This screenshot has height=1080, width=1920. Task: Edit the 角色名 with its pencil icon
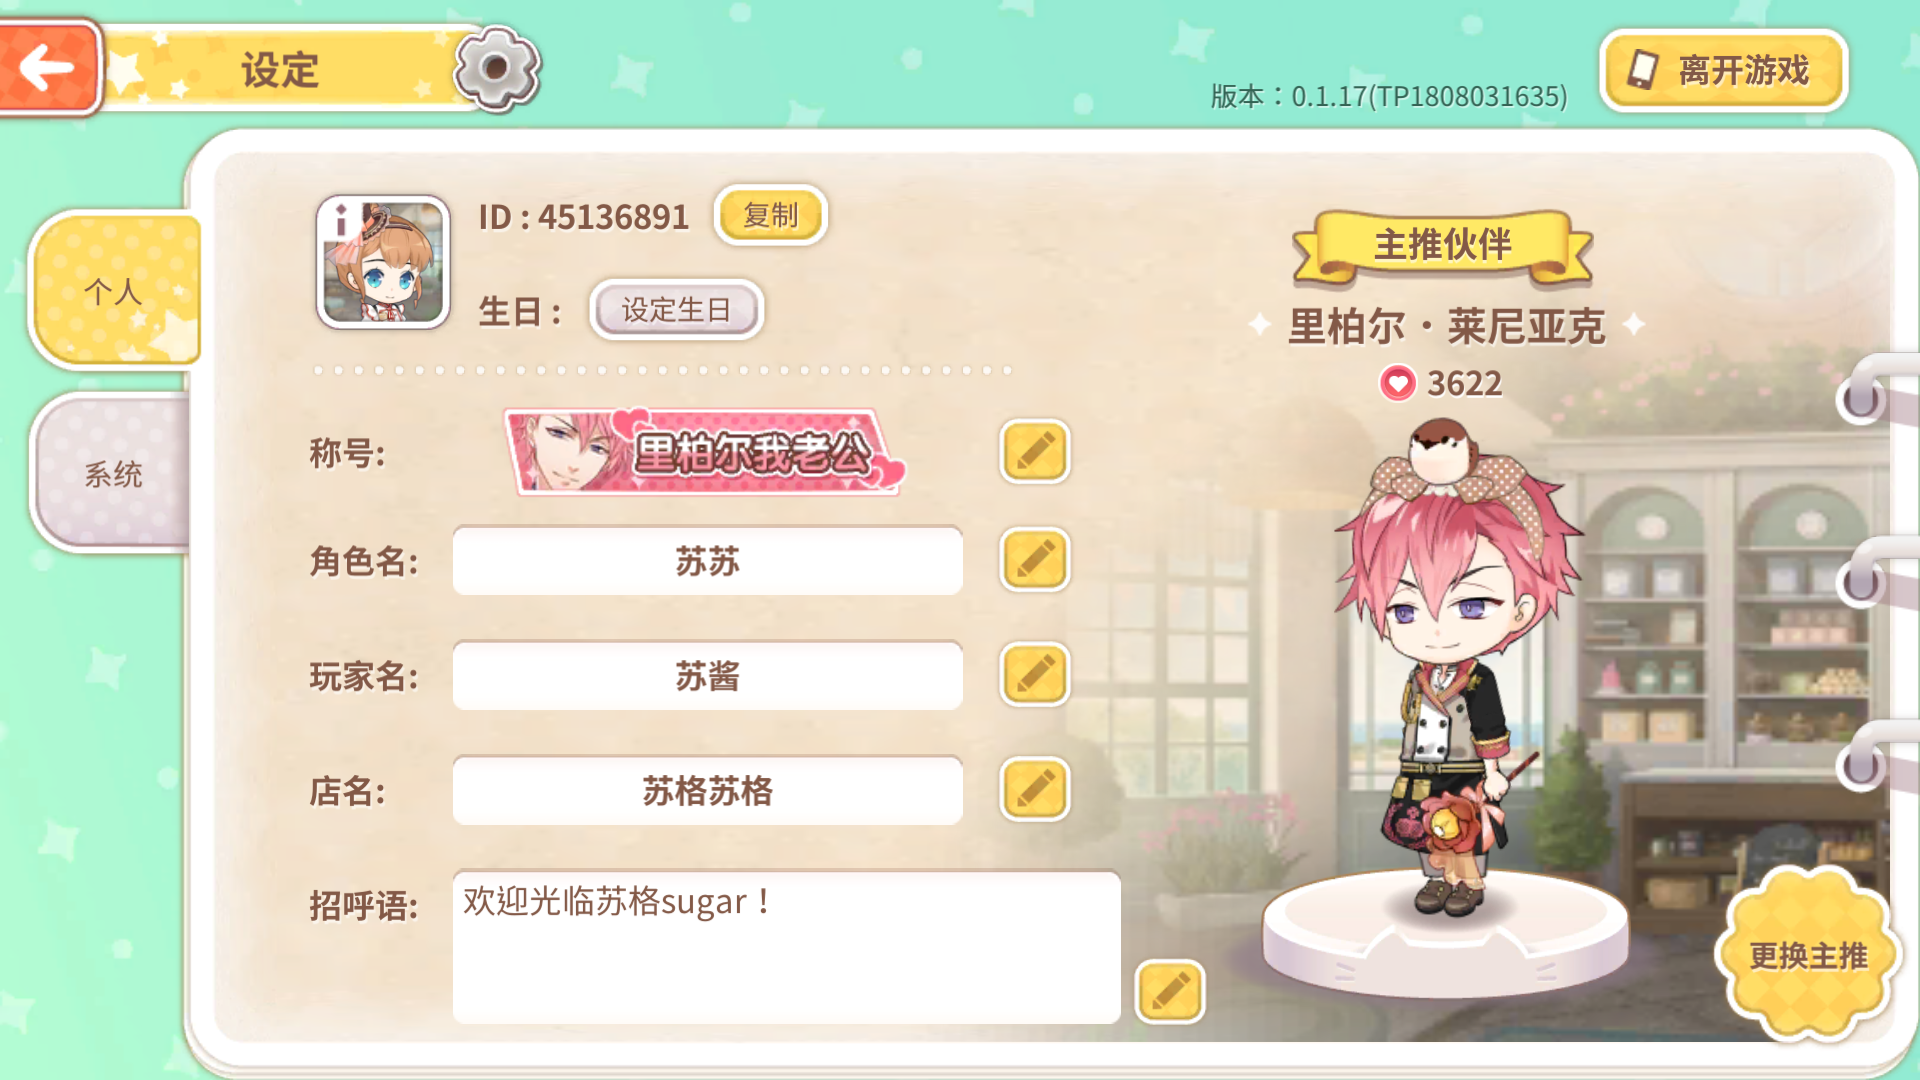(1035, 560)
